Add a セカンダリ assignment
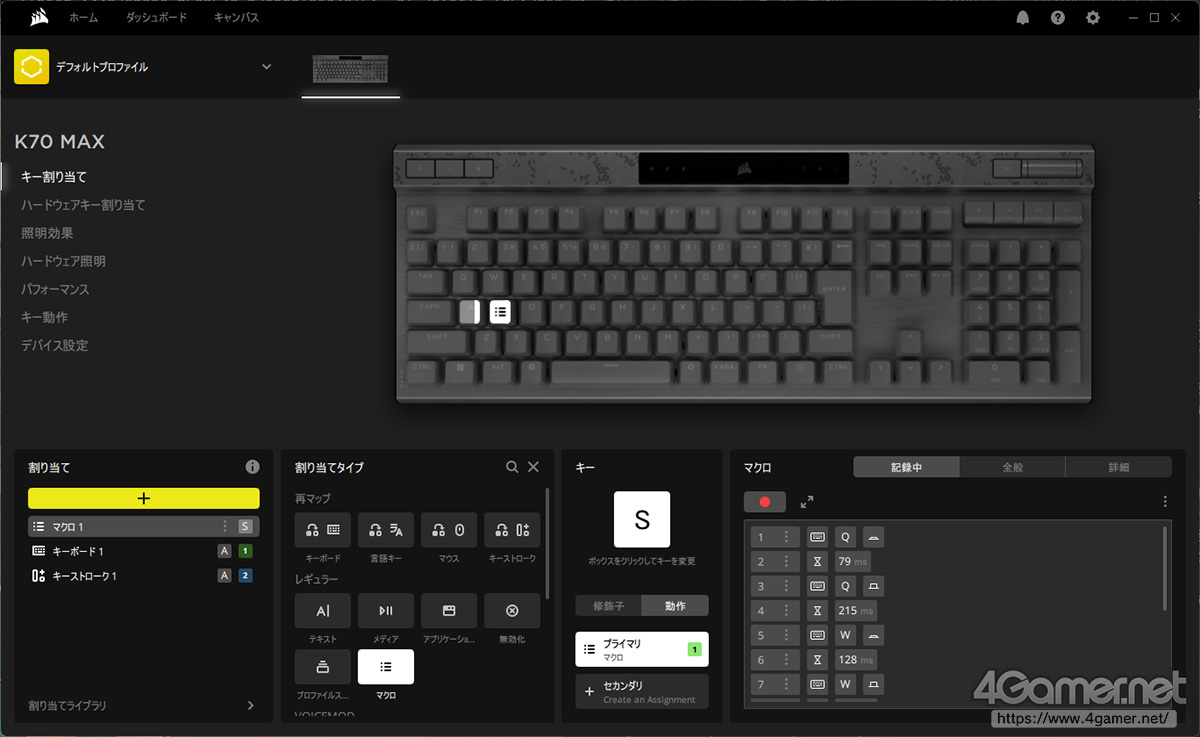The width and height of the screenshot is (1200, 737). point(642,691)
